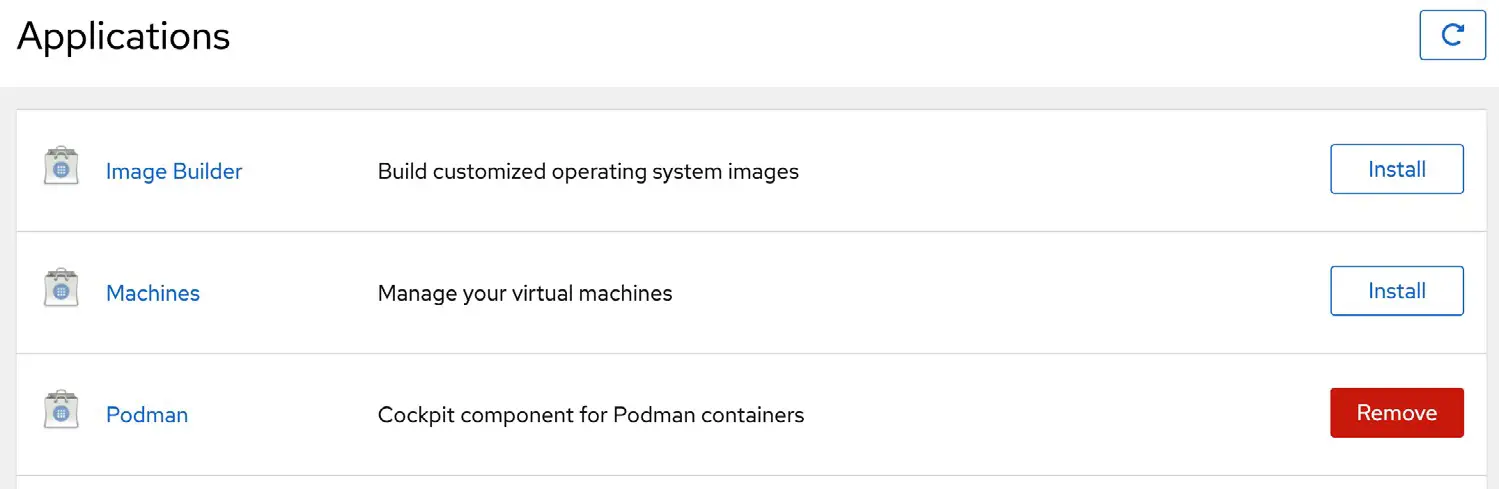Select the Image Builder list row
This screenshot has width=1499, height=489.
pos(751,171)
